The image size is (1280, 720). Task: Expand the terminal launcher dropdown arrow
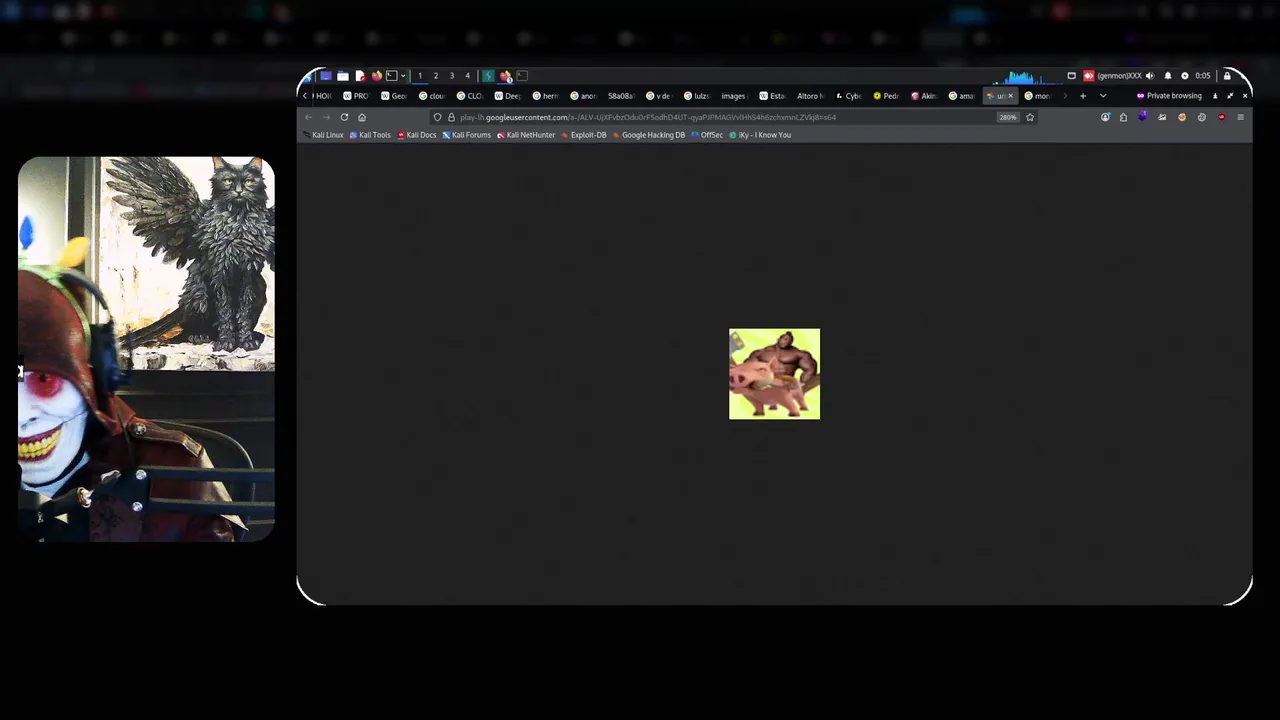(x=403, y=76)
